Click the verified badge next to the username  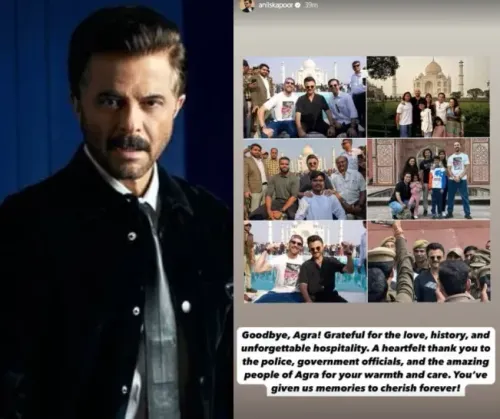coord(298,5)
